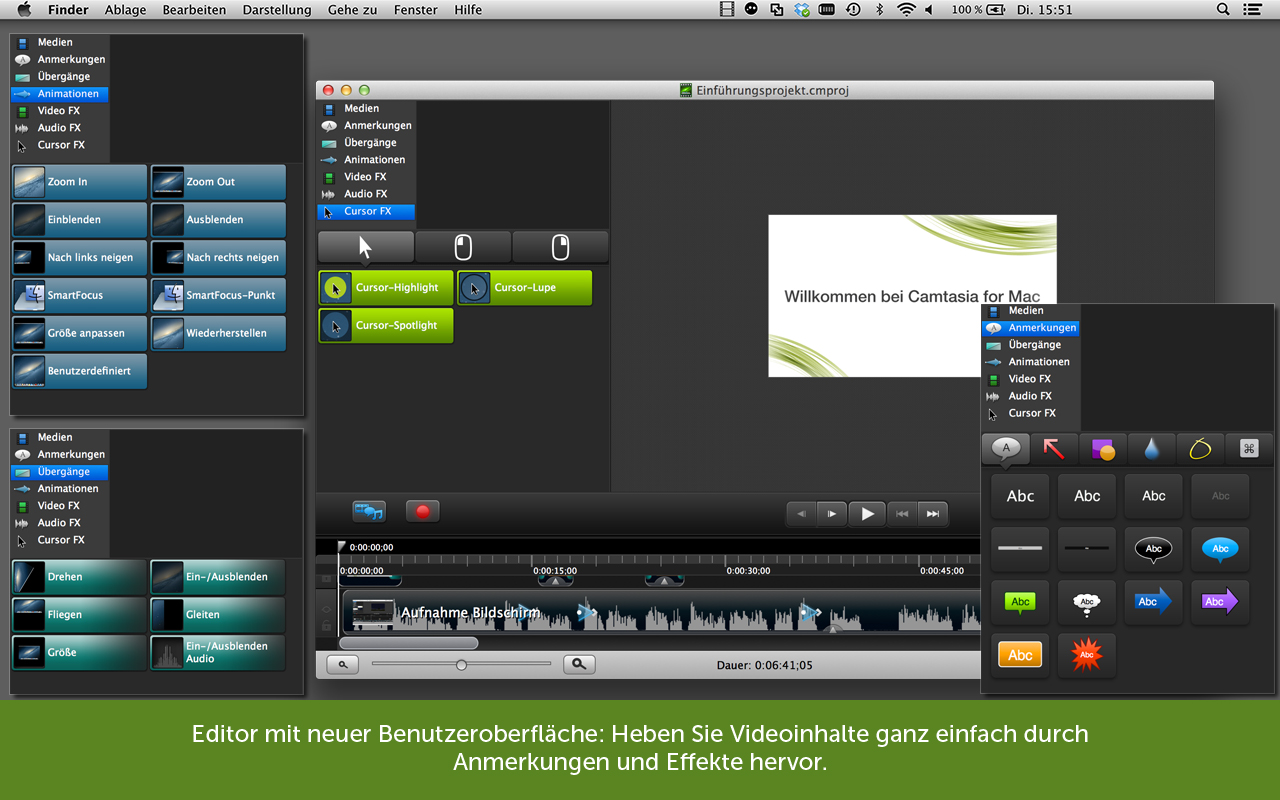Select Übergänge in the annotations panel sidebar

point(1030,345)
